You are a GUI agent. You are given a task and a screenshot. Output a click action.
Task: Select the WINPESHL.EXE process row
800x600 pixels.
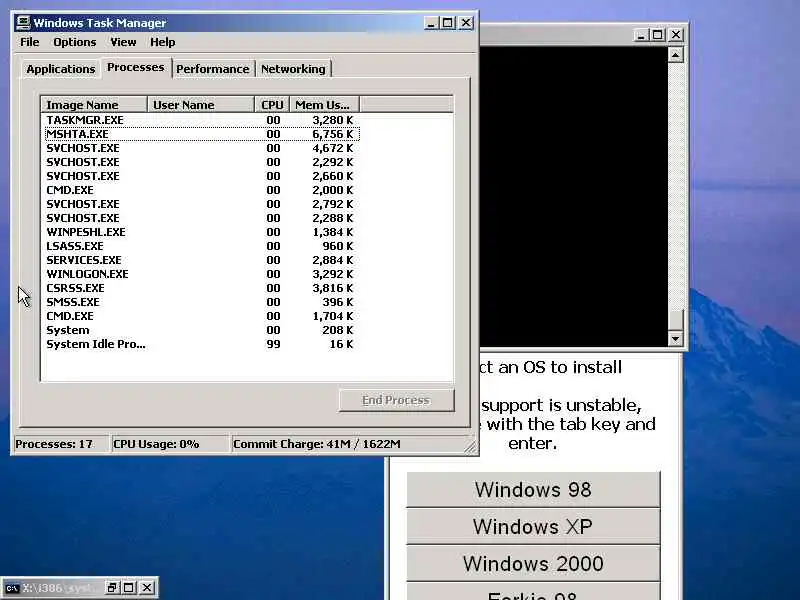(x=202, y=232)
